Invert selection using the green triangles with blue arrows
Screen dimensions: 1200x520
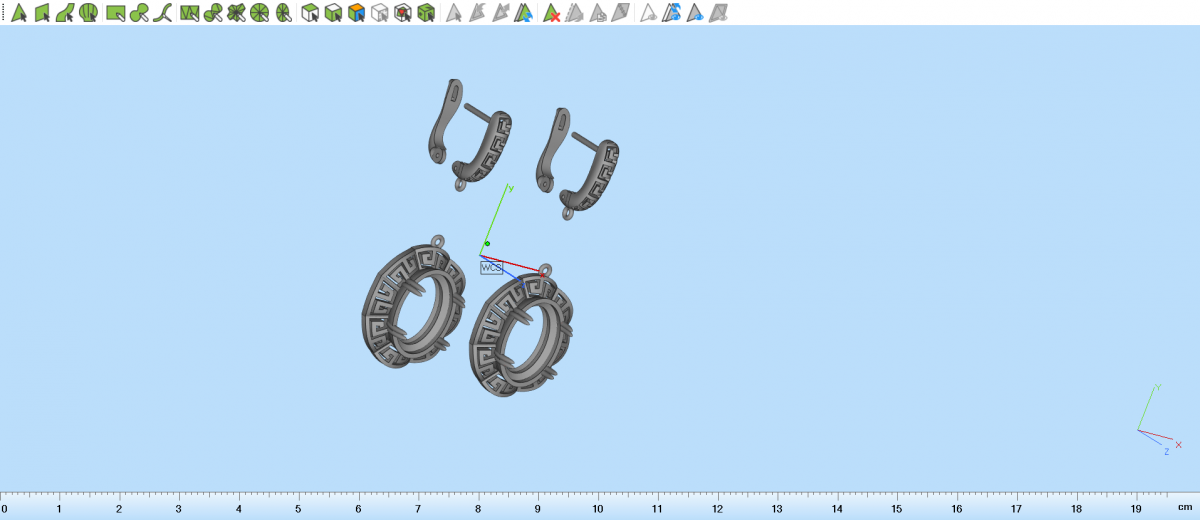click(x=525, y=13)
